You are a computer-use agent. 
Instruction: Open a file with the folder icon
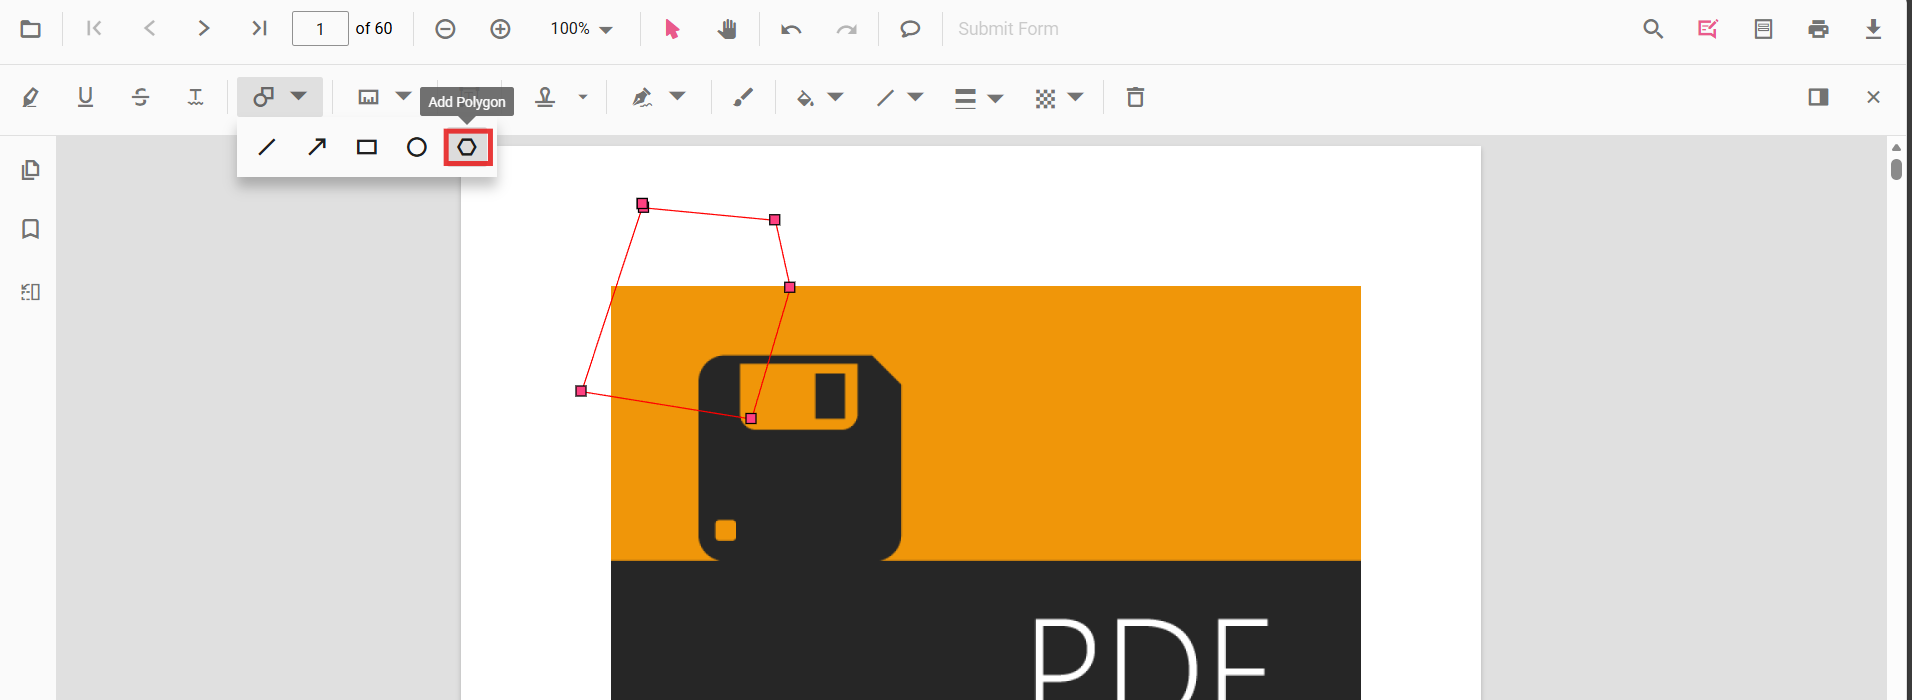point(31,29)
